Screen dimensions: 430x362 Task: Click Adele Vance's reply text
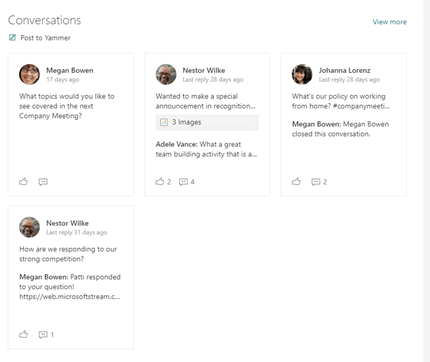206,149
